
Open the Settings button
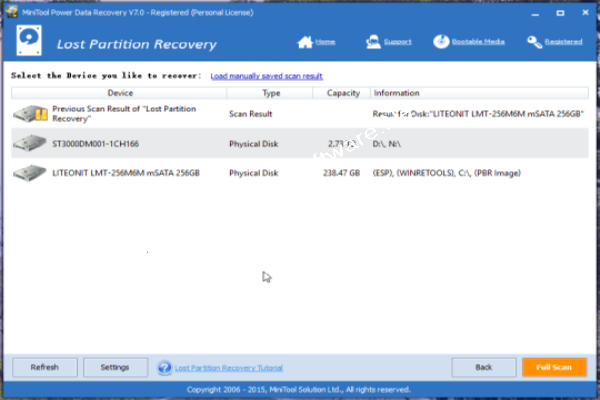click(x=115, y=367)
